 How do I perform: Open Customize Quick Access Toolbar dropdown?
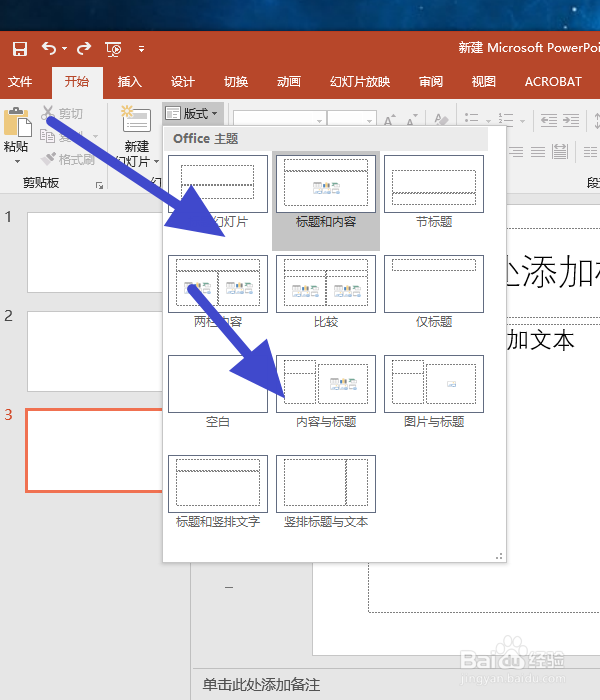coord(141,49)
